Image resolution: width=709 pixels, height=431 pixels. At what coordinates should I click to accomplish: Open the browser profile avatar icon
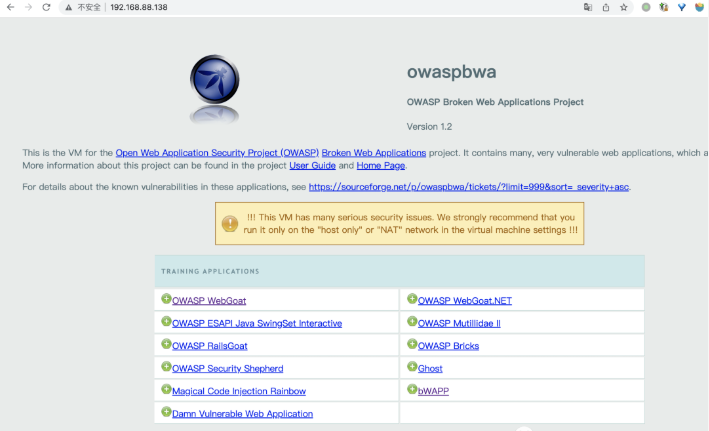(x=700, y=7)
